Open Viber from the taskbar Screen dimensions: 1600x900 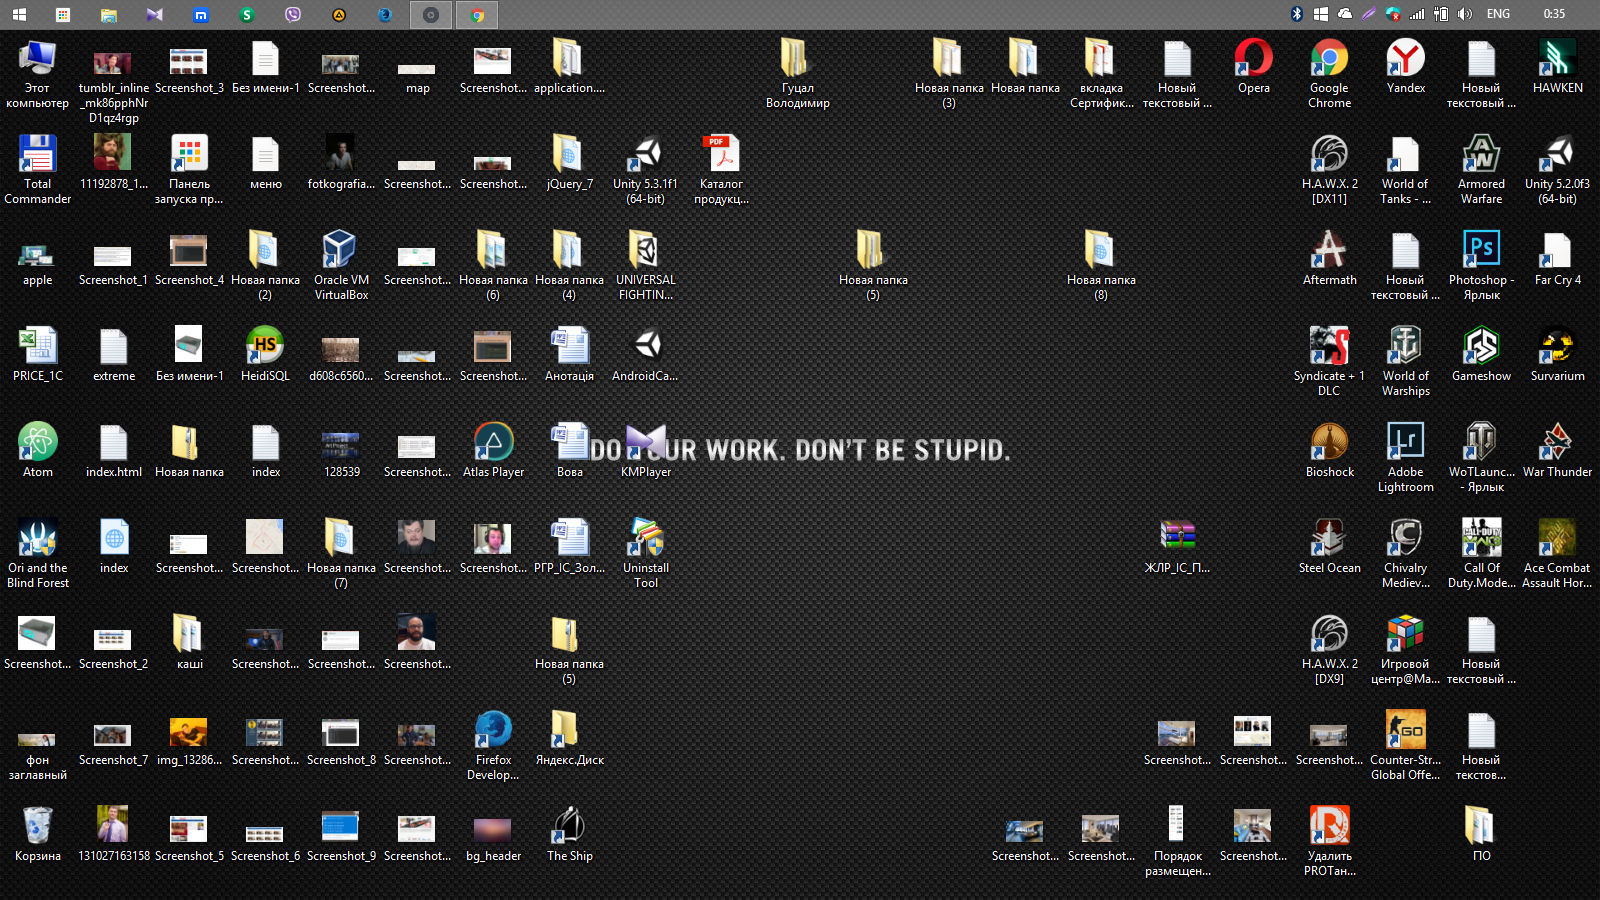pyautogui.click(x=293, y=15)
